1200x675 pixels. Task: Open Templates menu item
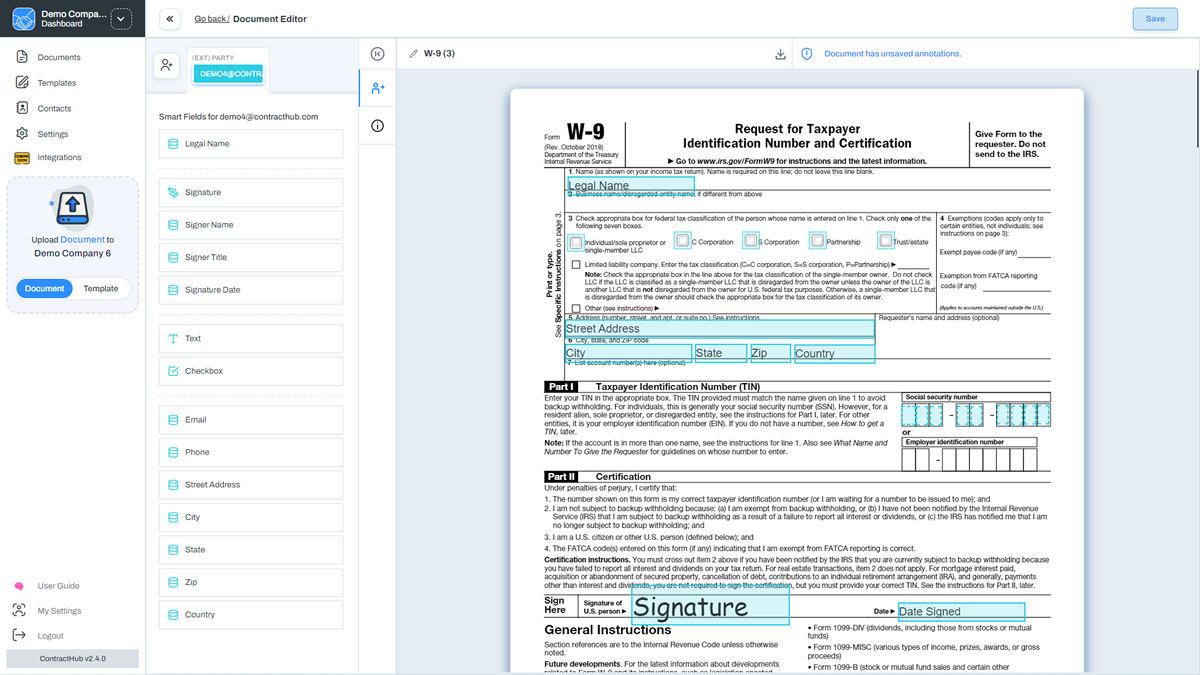[57, 83]
